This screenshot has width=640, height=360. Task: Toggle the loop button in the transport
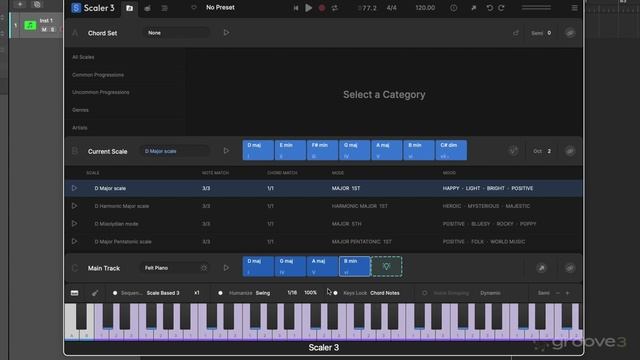pyautogui.click(x=335, y=8)
